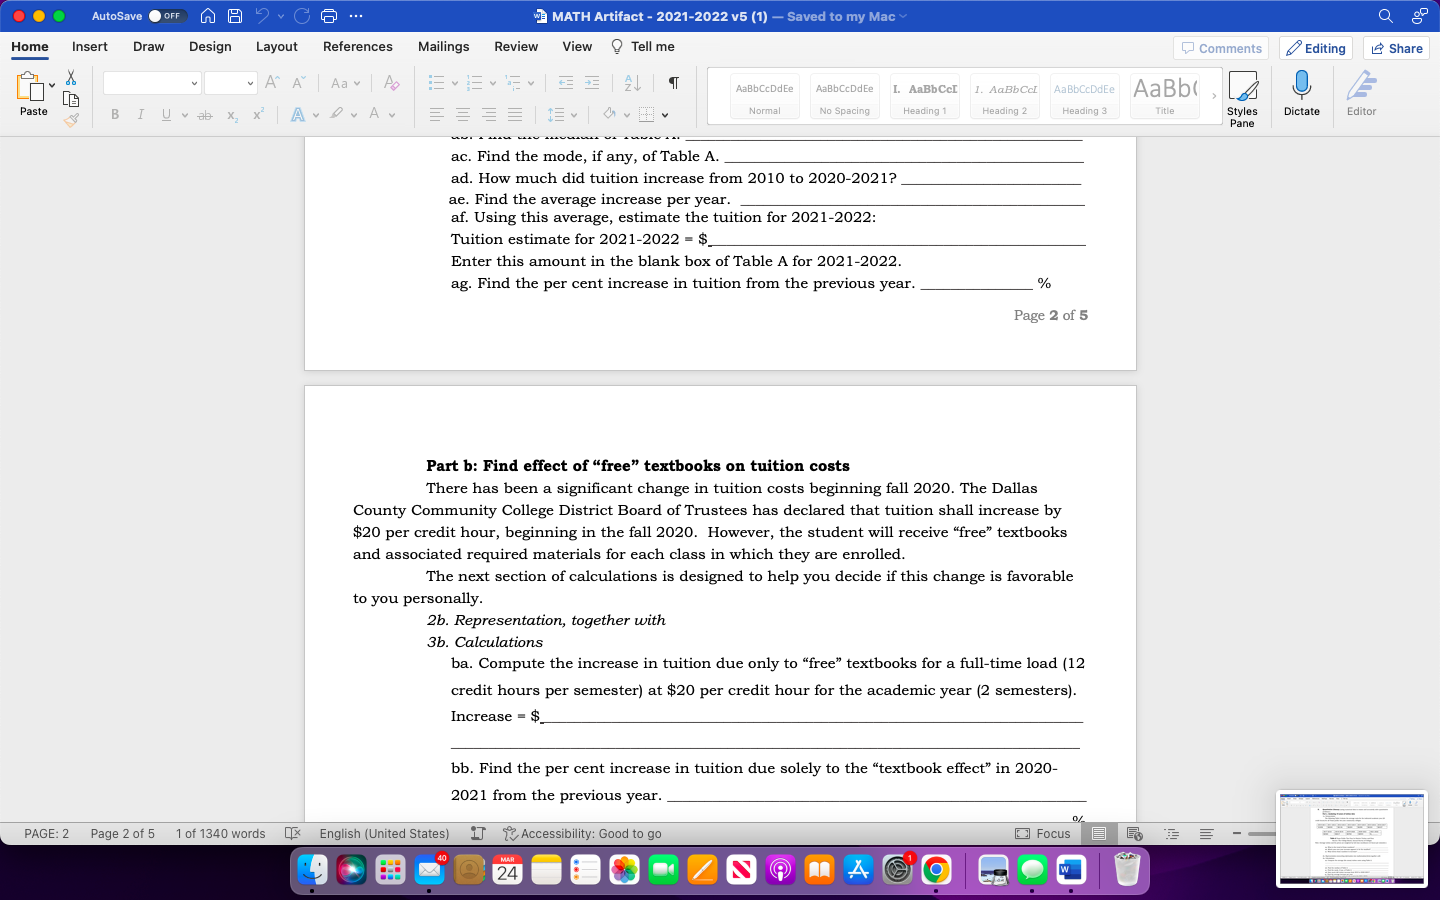Screen dimensions: 1440x900
Task: Click the Strikethrough icon
Action: 204,114
